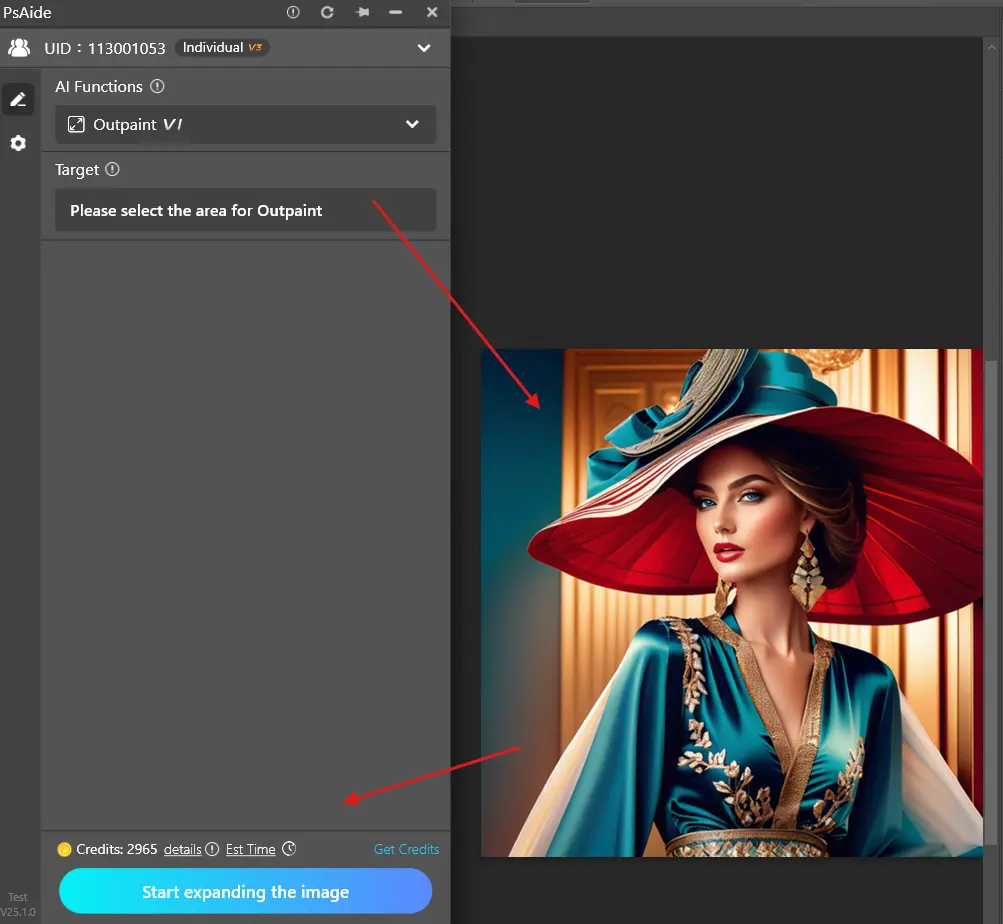Viewport: 1003px width, 924px height.
Task: Select the pencil edit tab in sidebar
Action: (x=18, y=99)
